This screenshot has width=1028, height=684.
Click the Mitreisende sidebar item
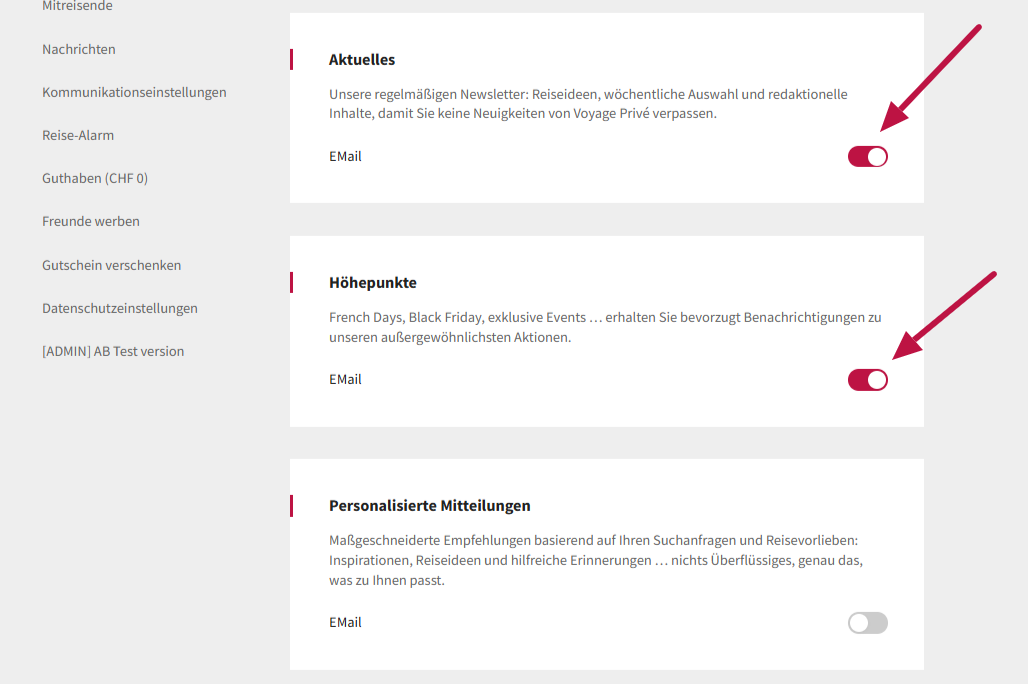(77, 7)
